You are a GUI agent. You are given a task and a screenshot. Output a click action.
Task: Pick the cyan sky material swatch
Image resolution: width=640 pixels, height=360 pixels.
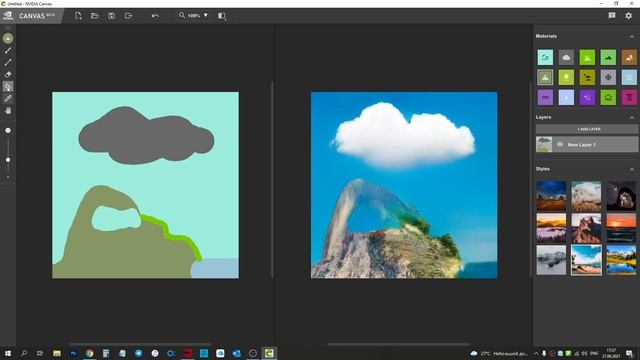click(x=545, y=58)
